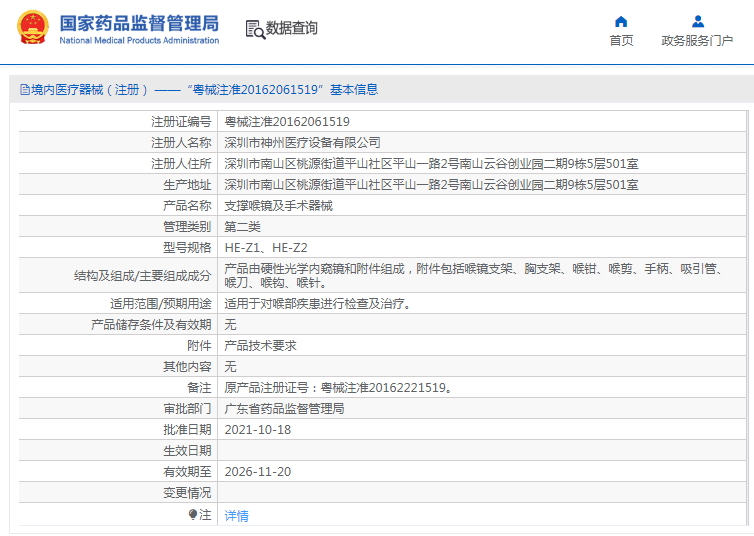The image size is (754, 536).
Task: Select registration number 粤械注准20162061519 value cell
Action: (x=287, y=122)
